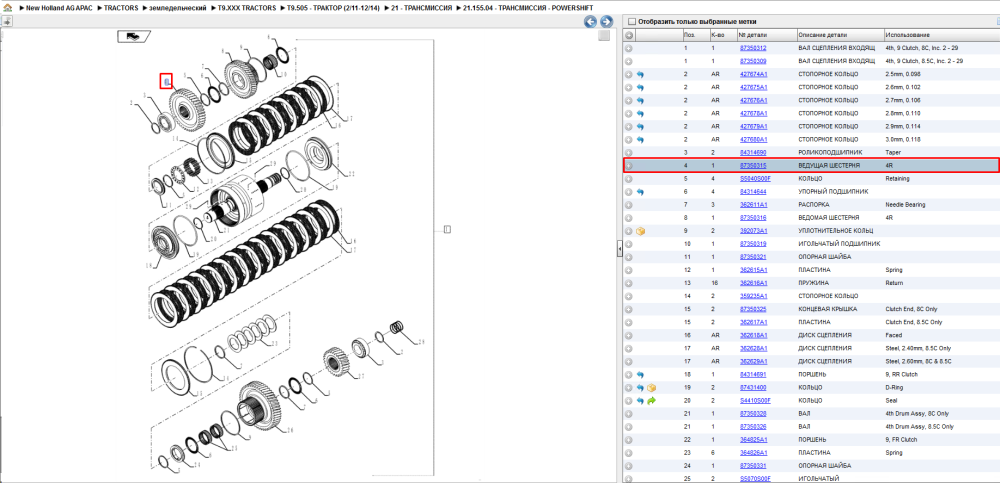The image size is (1000, 483).
Task: Add part 84314690 using its plus icon
Action: coord(629,152)
